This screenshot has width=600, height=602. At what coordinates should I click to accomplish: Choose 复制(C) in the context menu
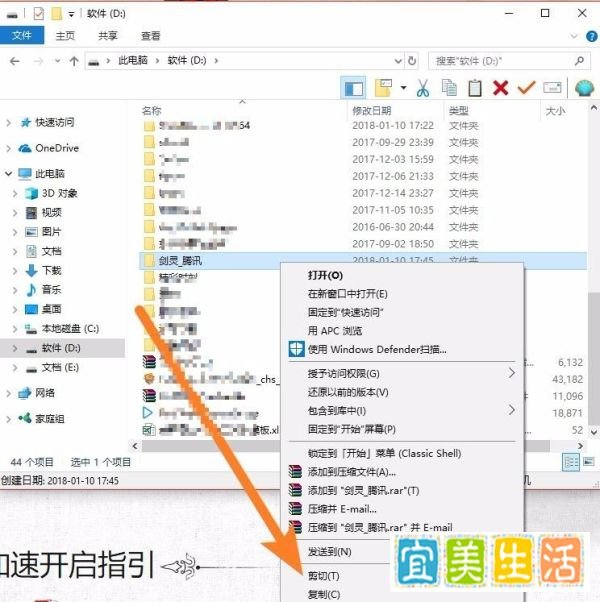coord(324,594)
